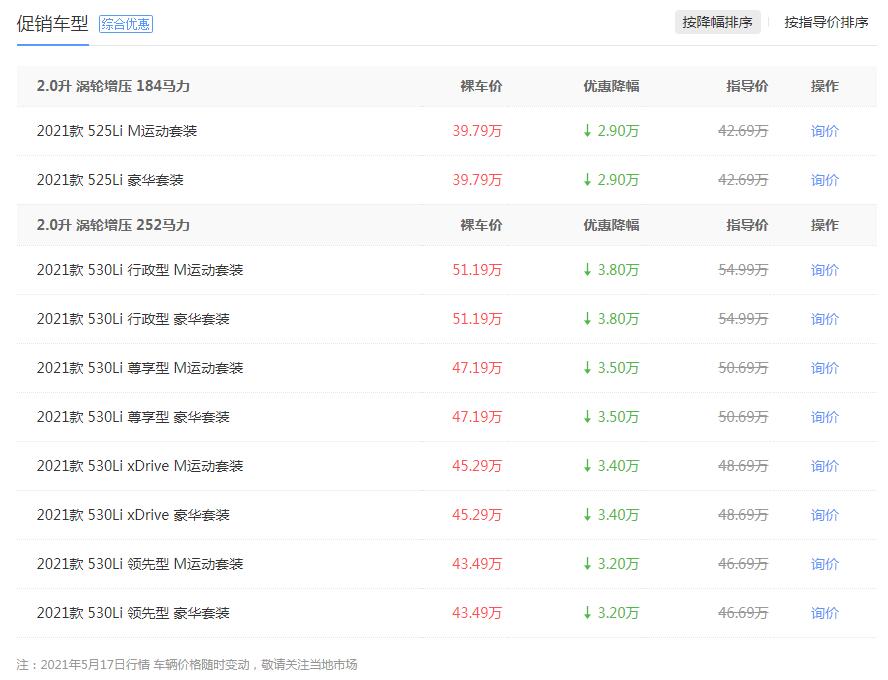Viewport: 888px width, 680px height.
Task: Click model name 2021款 525Li 豪华套装
Action: (110, 180)
